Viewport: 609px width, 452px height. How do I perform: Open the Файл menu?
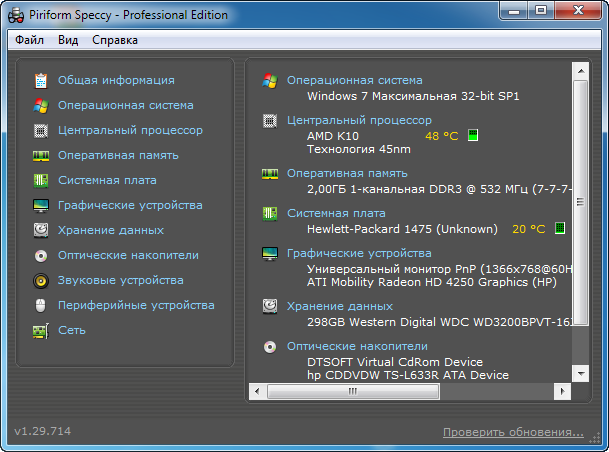(30, 40)
